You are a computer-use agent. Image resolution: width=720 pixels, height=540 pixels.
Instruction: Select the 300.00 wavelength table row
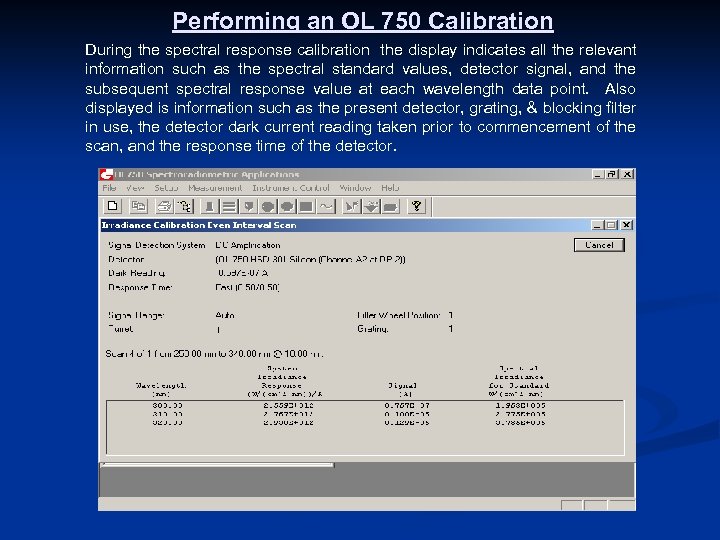point(365,405)
